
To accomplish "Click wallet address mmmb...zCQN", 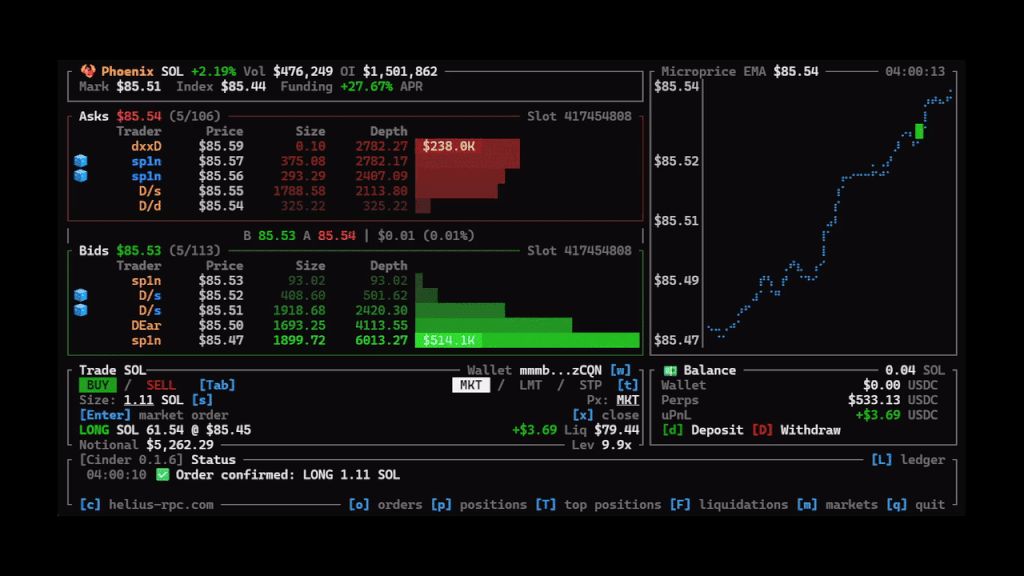I will click(560, 370).
